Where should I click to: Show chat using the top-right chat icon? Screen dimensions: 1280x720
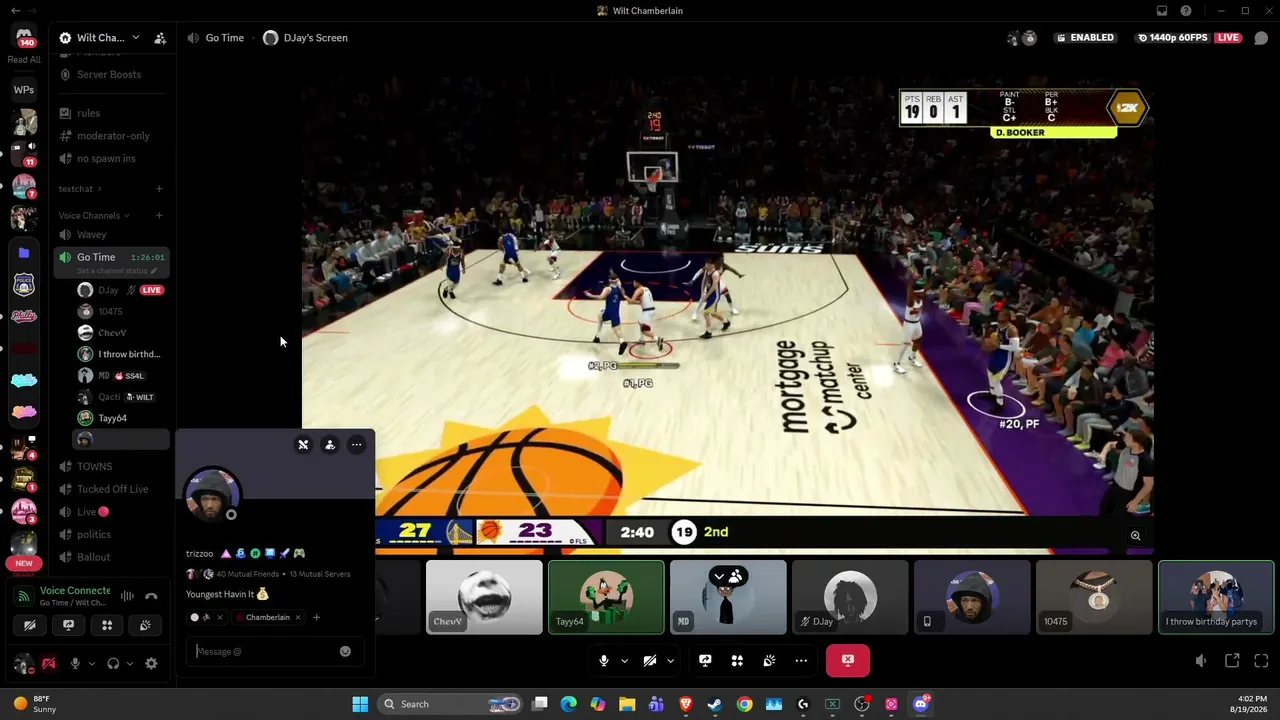pyautogui.click(x=1261, y=38)
